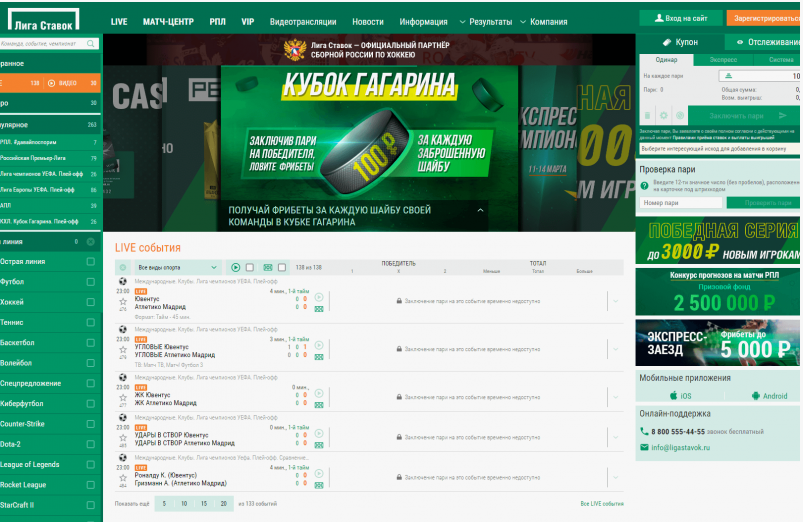Check the Киберфутбол checkbox

[91, 404]
